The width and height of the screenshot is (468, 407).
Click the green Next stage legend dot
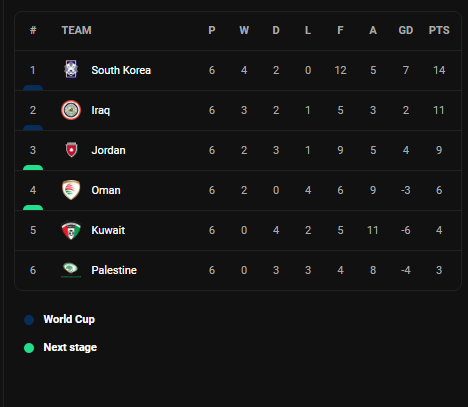(x=29, y=348)
